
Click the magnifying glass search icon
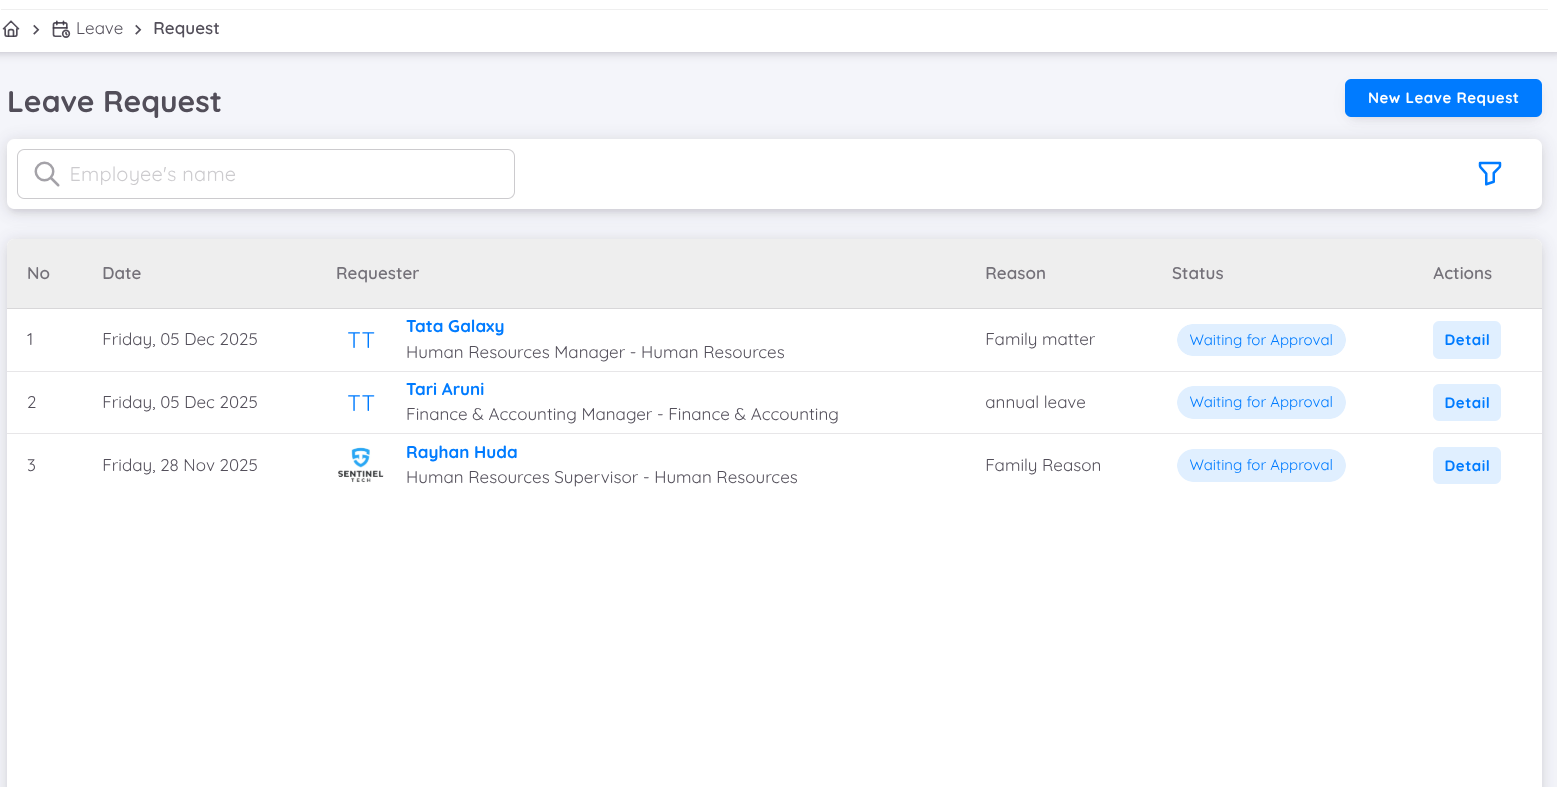coord(46,173)
